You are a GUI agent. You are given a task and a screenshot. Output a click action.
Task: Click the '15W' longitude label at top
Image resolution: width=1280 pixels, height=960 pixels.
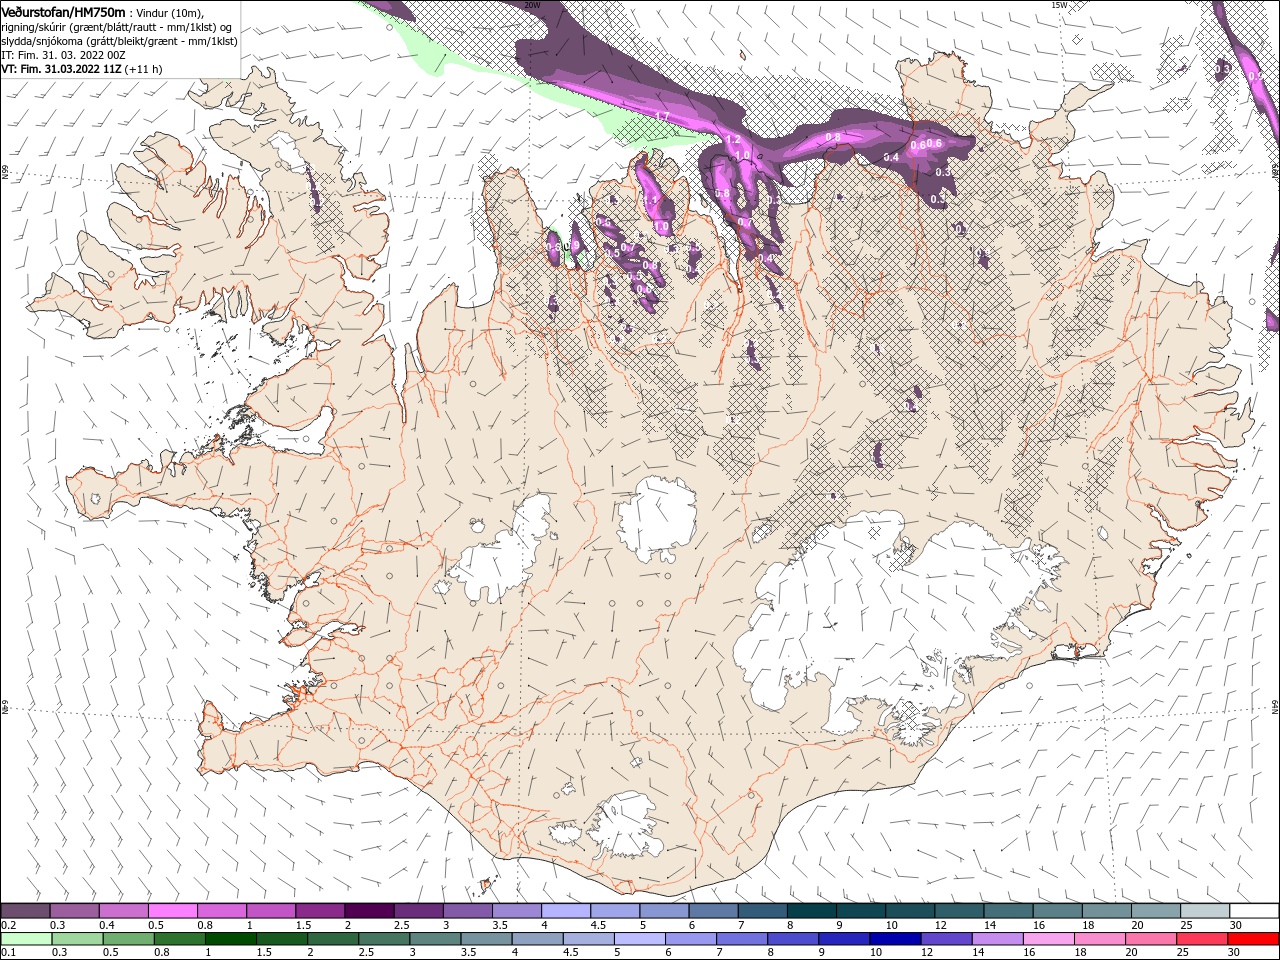tap(1059, 5)
